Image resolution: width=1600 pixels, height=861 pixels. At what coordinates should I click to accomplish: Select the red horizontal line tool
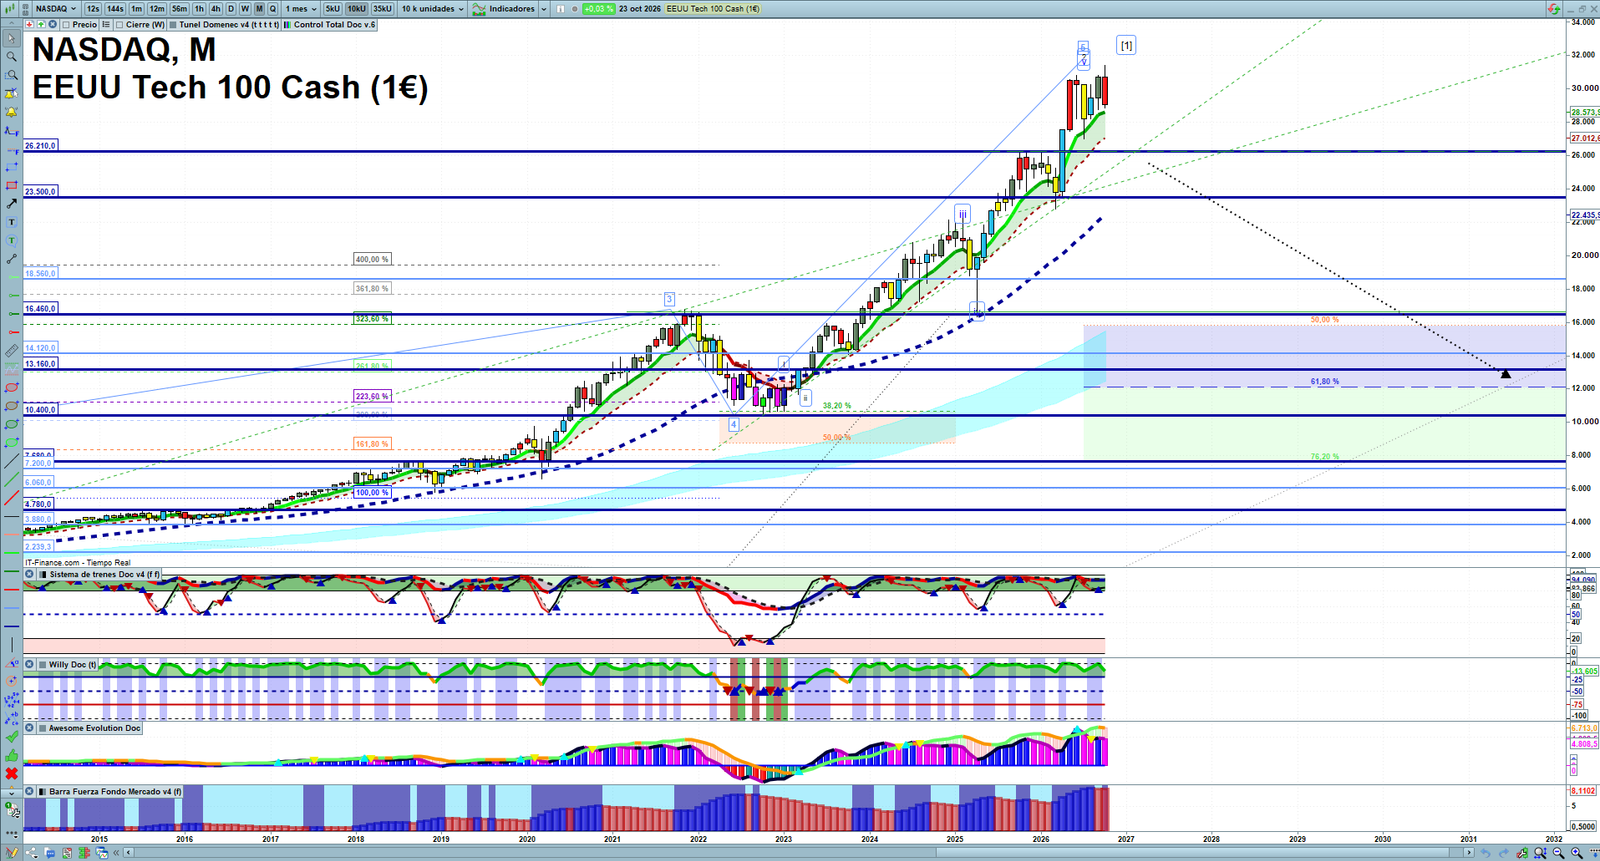click(x=12, y=332)
